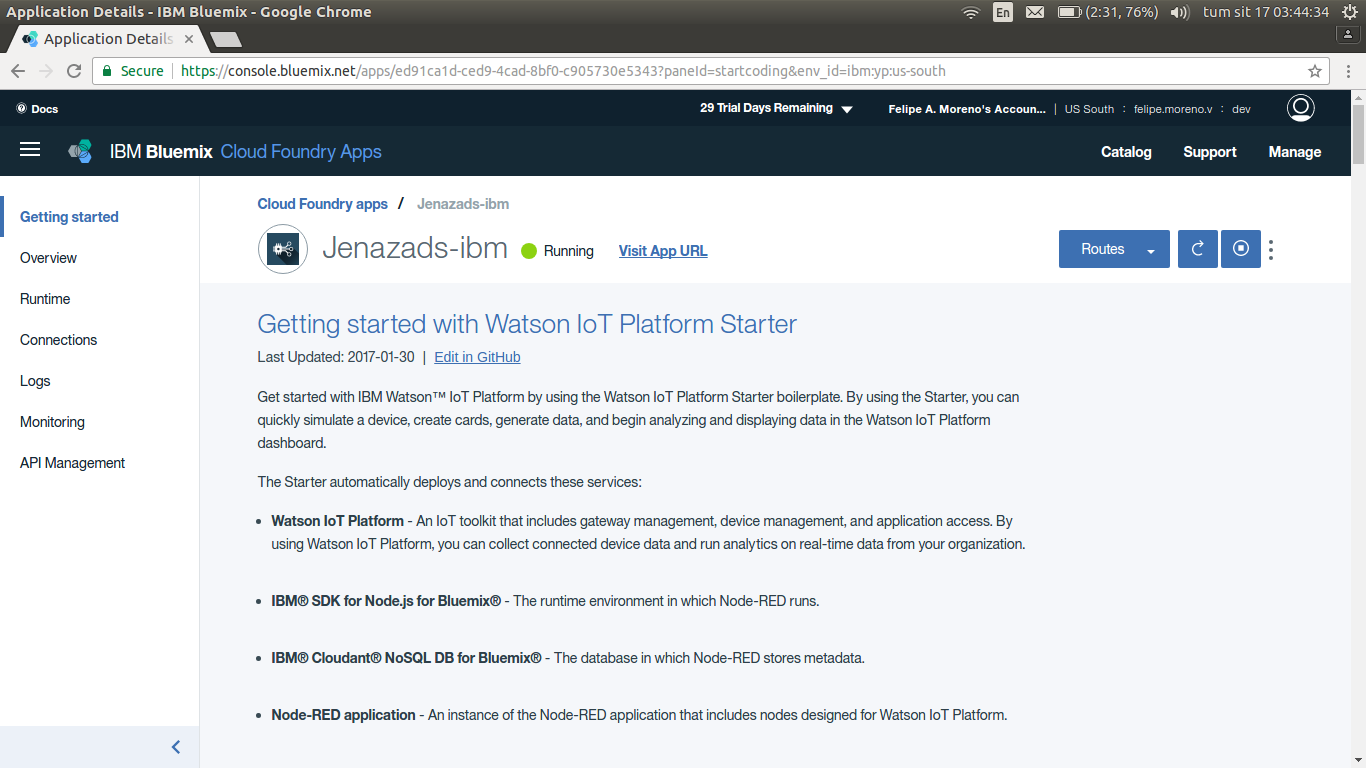Open a new Chrome tab
This screenshot has height=768, width=1366.
tap(226, 40)
